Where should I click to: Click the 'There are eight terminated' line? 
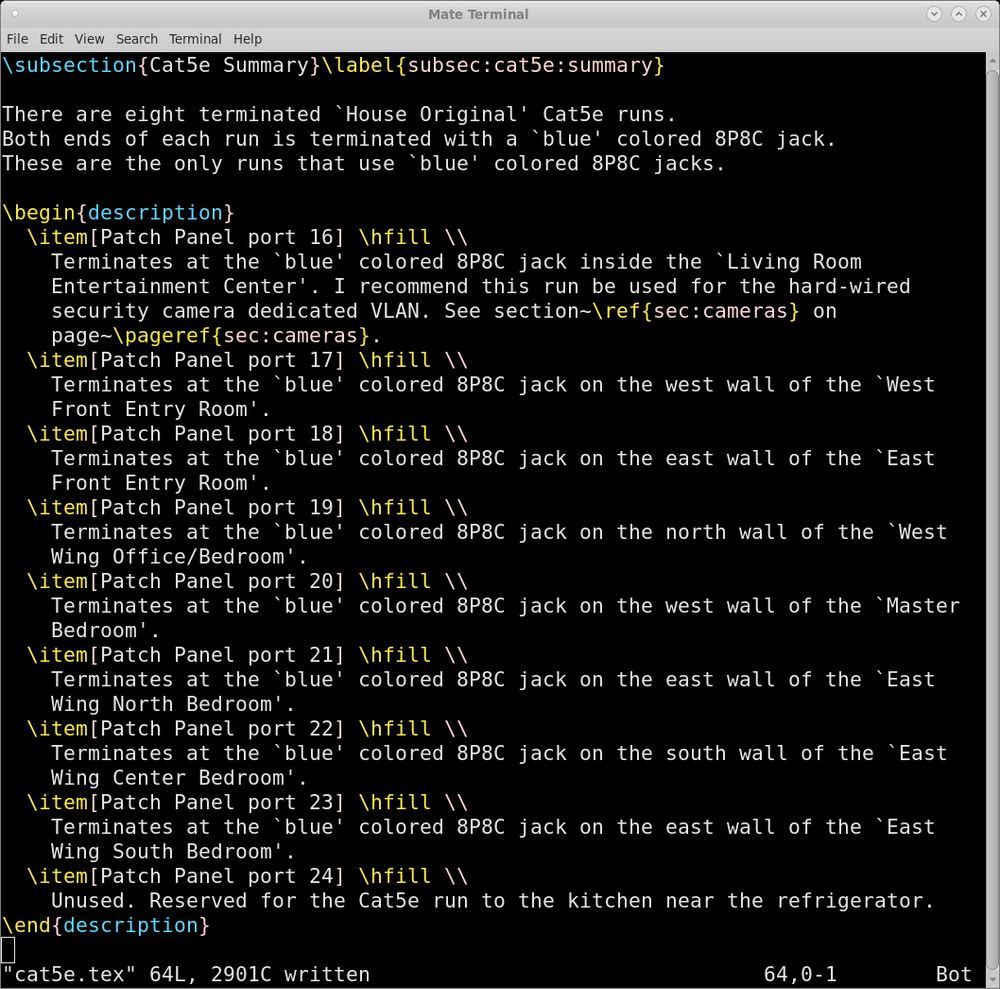click(339, 114)
